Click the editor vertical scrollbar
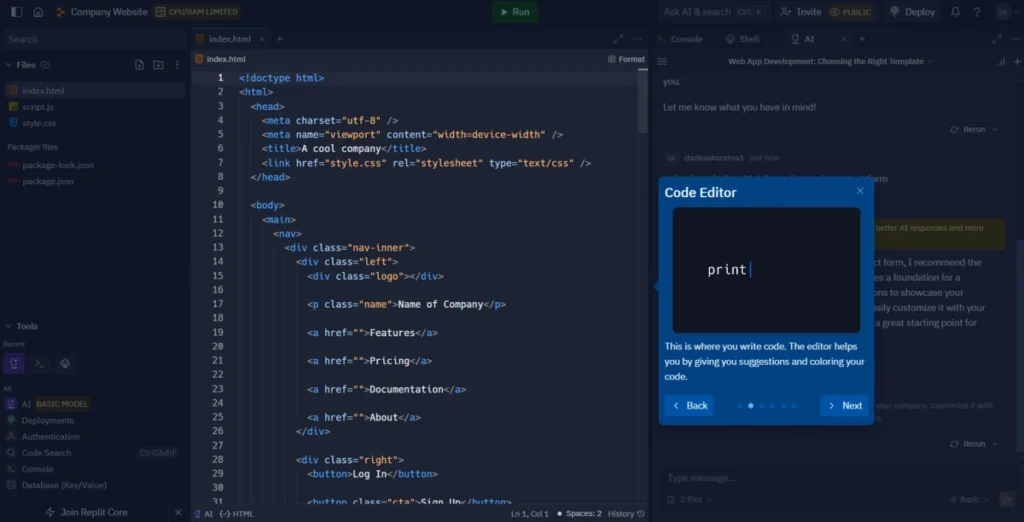This screenshot has width=1024, height=522. tap(643, 101)
